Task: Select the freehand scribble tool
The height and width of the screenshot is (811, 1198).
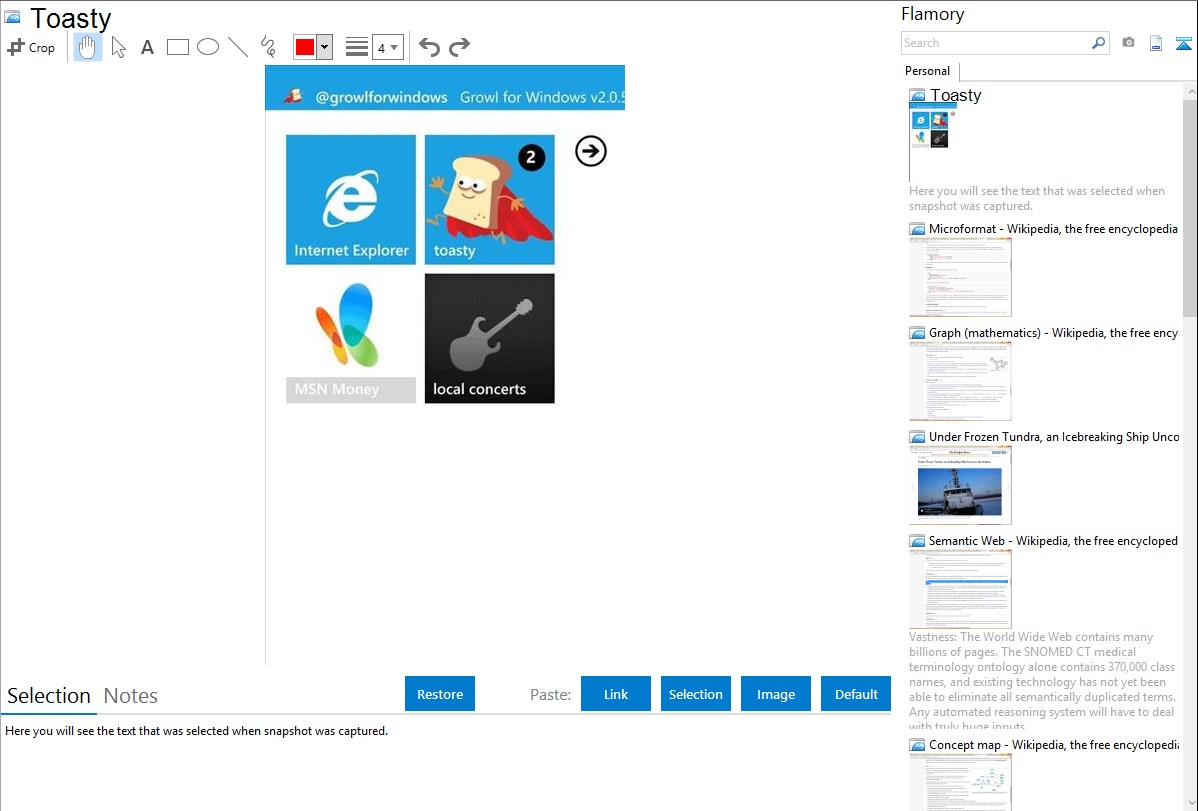Action: pyautogui.click(x=267, y=47)
